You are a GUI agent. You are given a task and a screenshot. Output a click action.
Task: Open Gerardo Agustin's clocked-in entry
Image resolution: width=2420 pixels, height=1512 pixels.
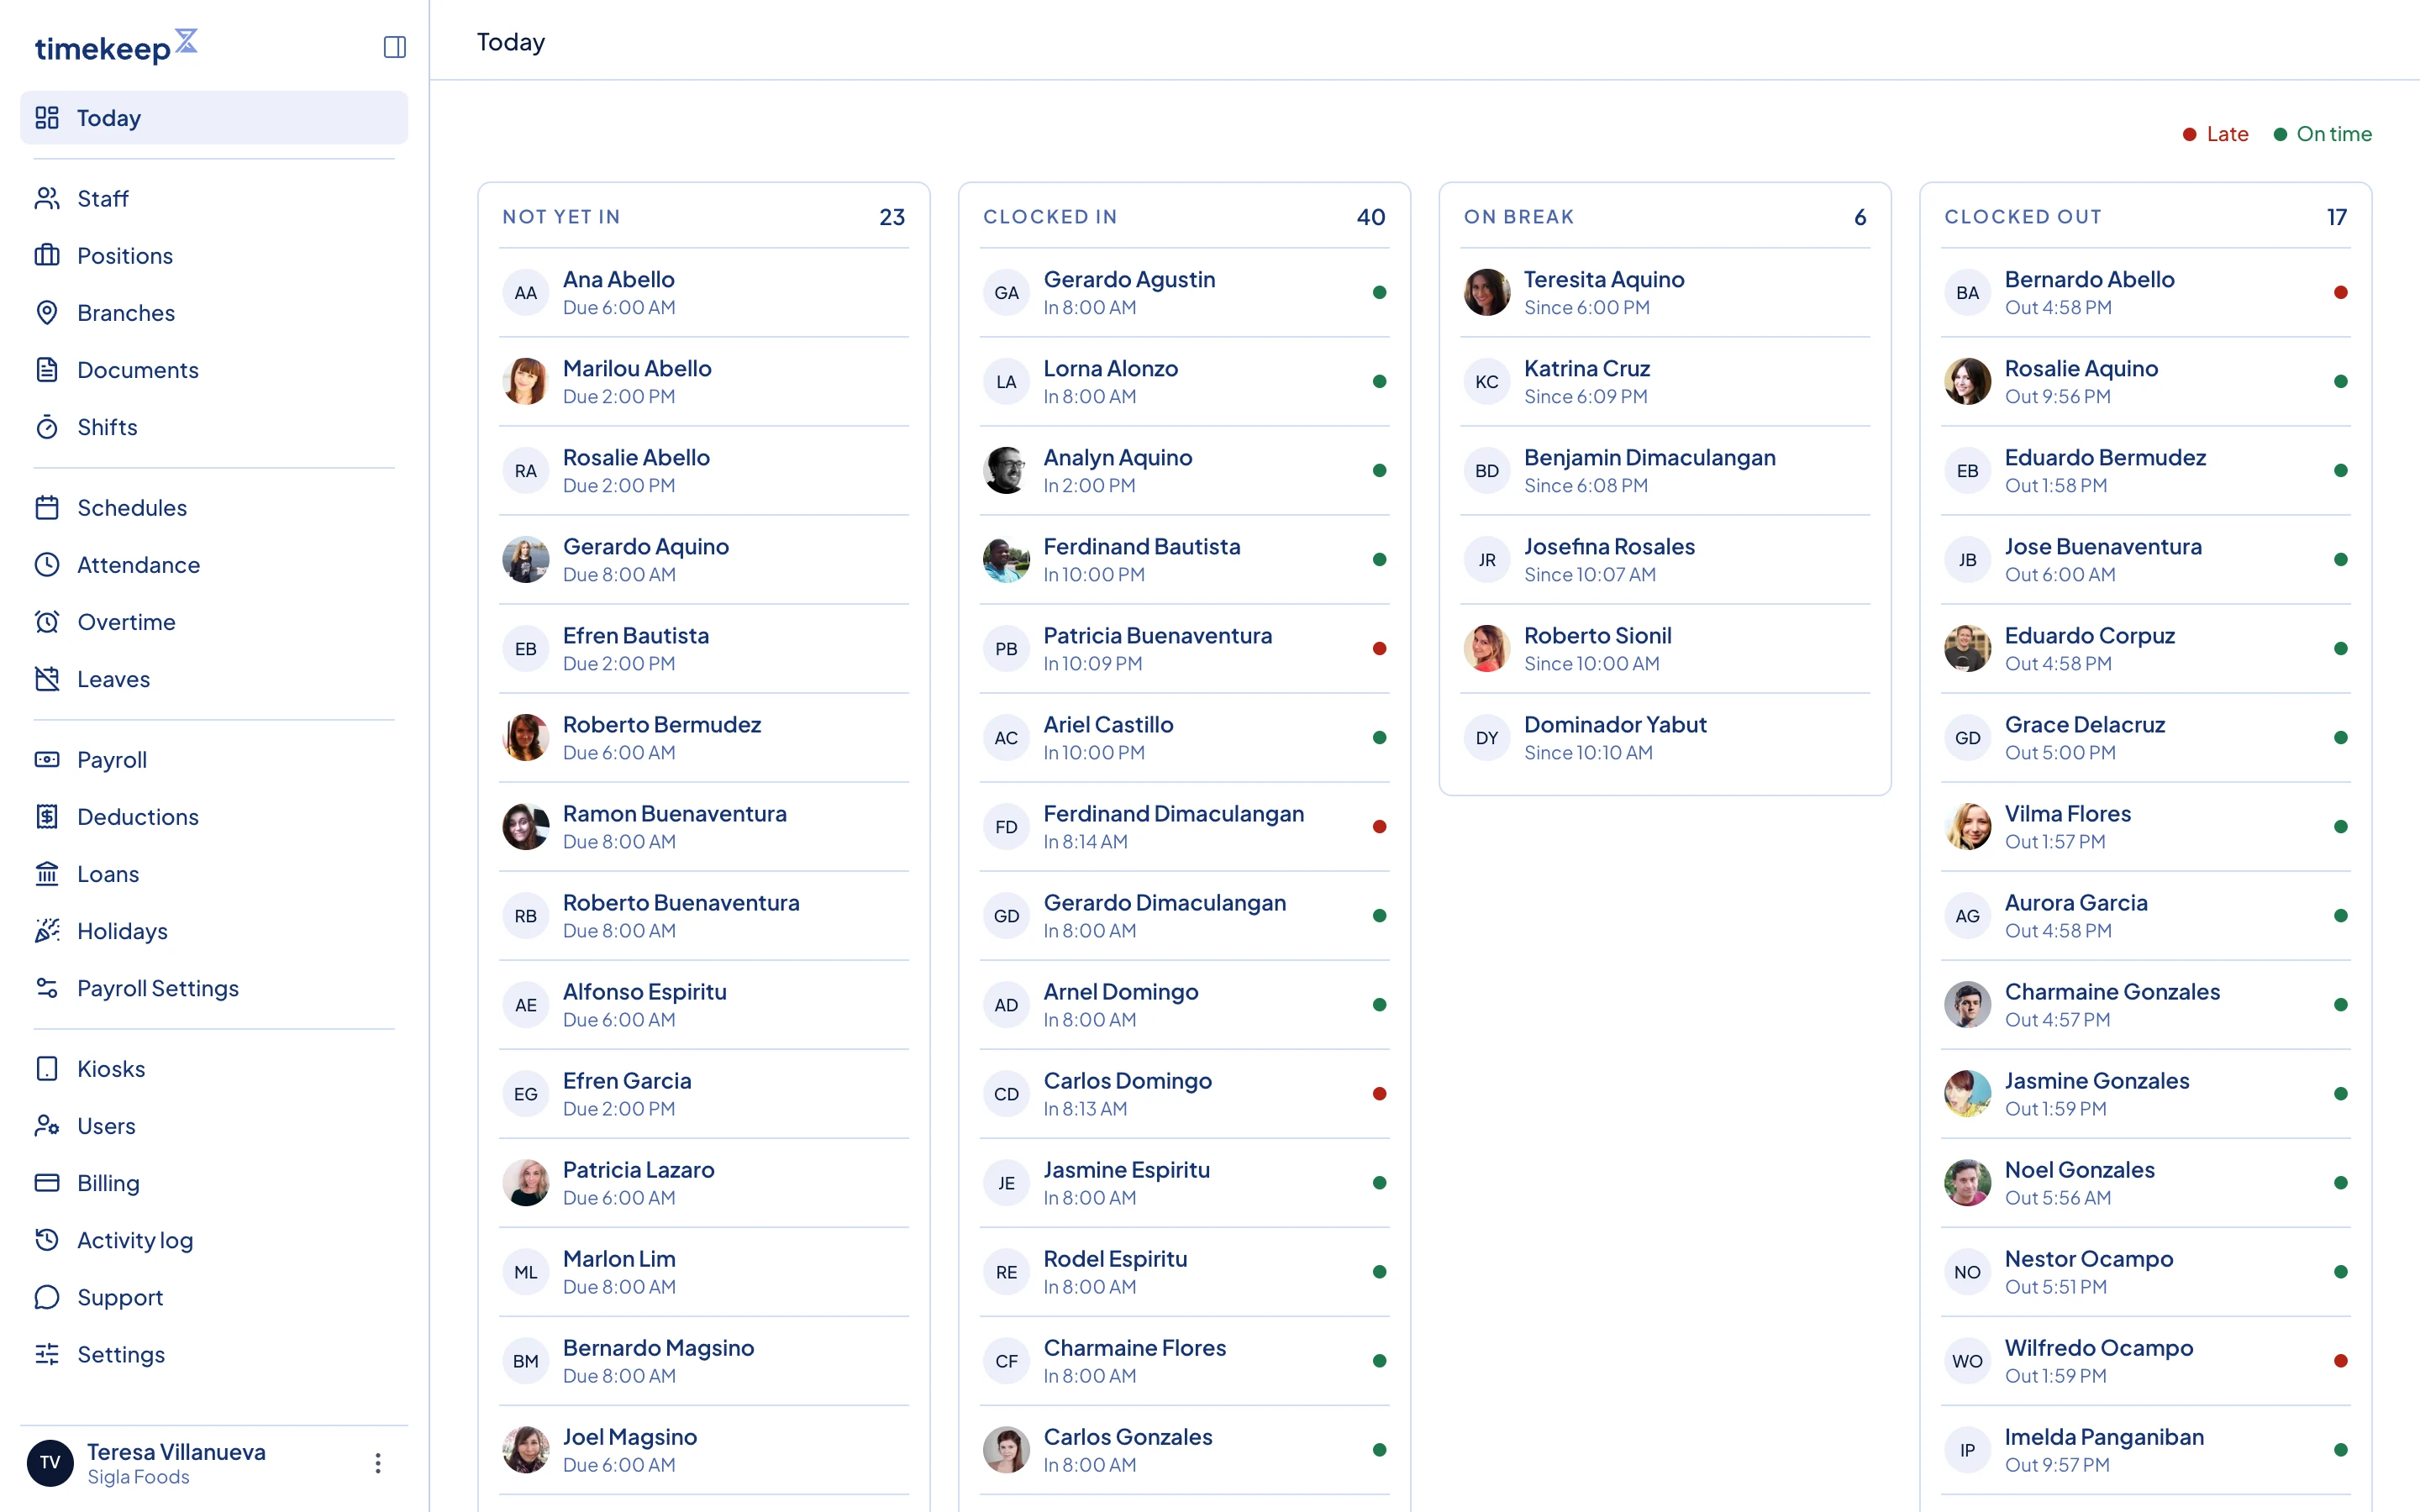point(1184,292)
